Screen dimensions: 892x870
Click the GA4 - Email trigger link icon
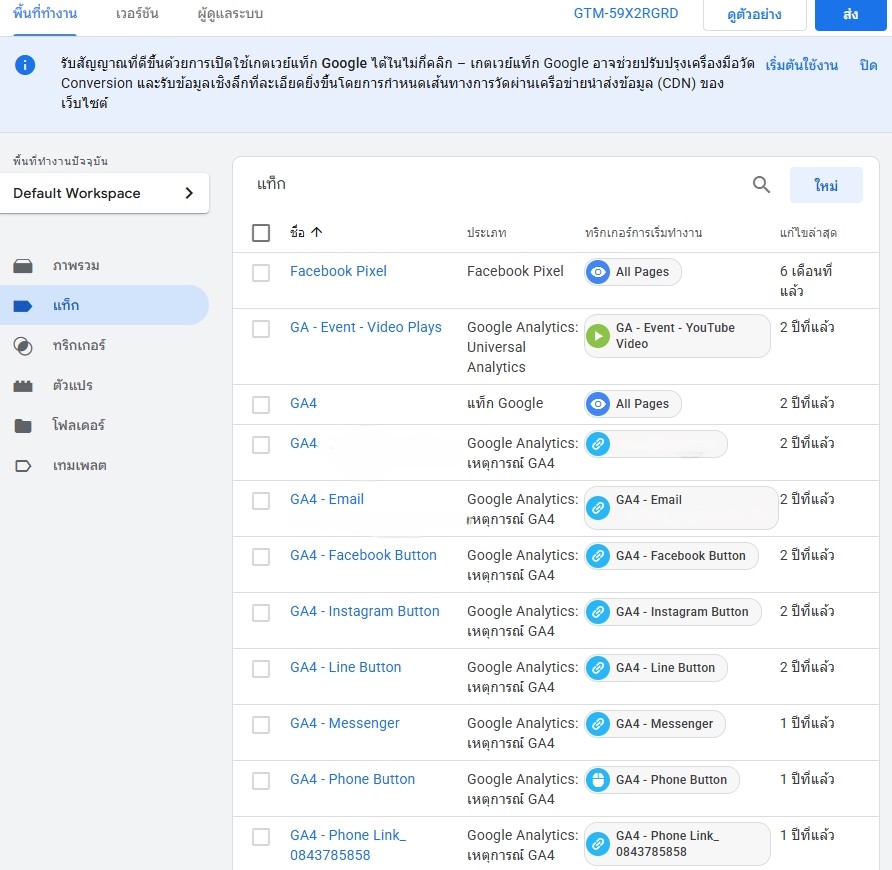tap(598, 508)
